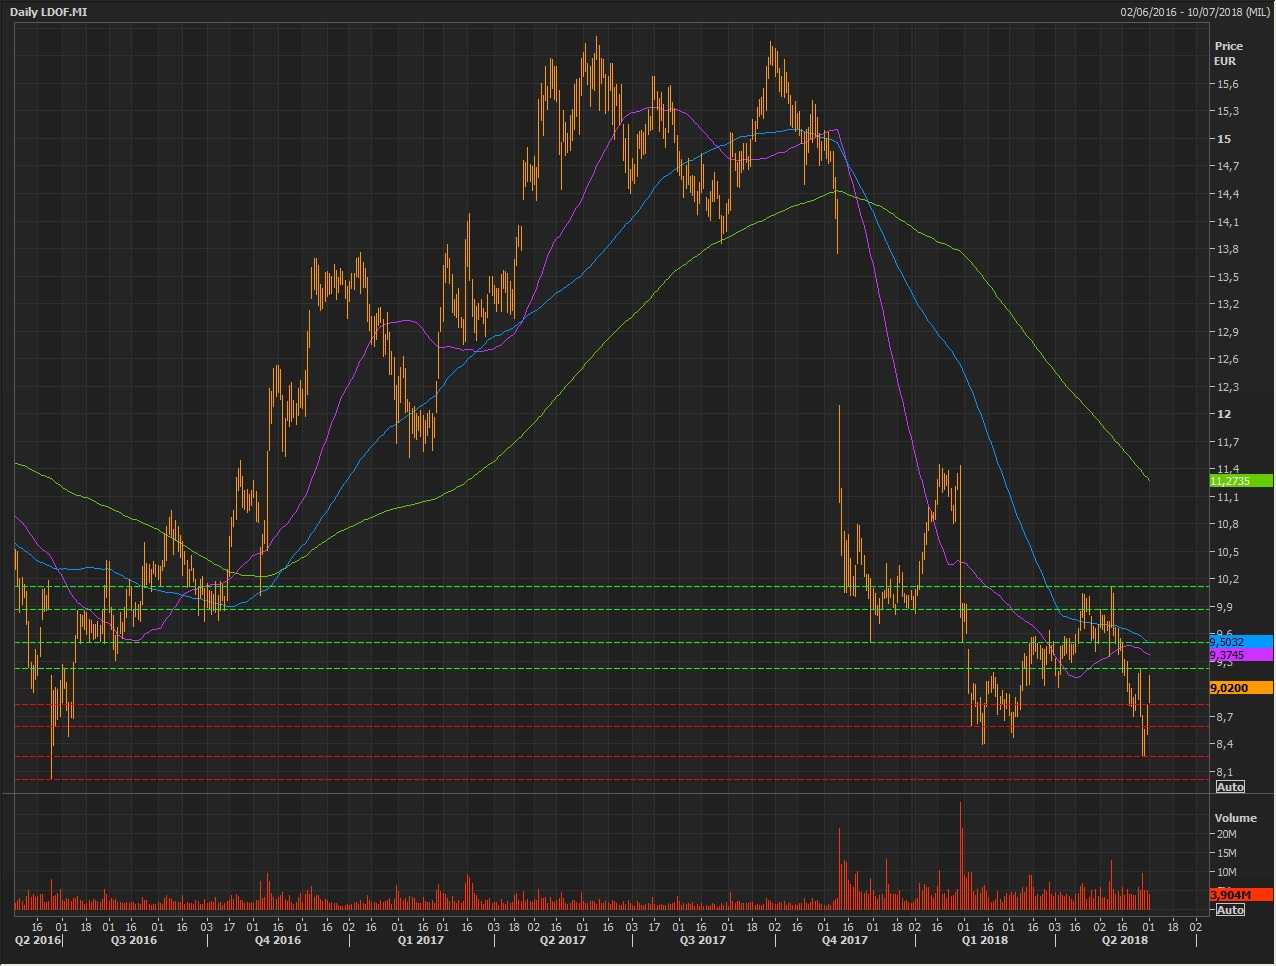The image size is (1276, 966).
Task: Click the Q2 2017 label on time axis
Action: [562, 941]
